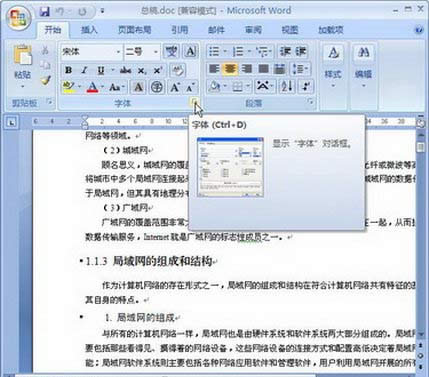Toggle underline formatting

click(101, 70)
